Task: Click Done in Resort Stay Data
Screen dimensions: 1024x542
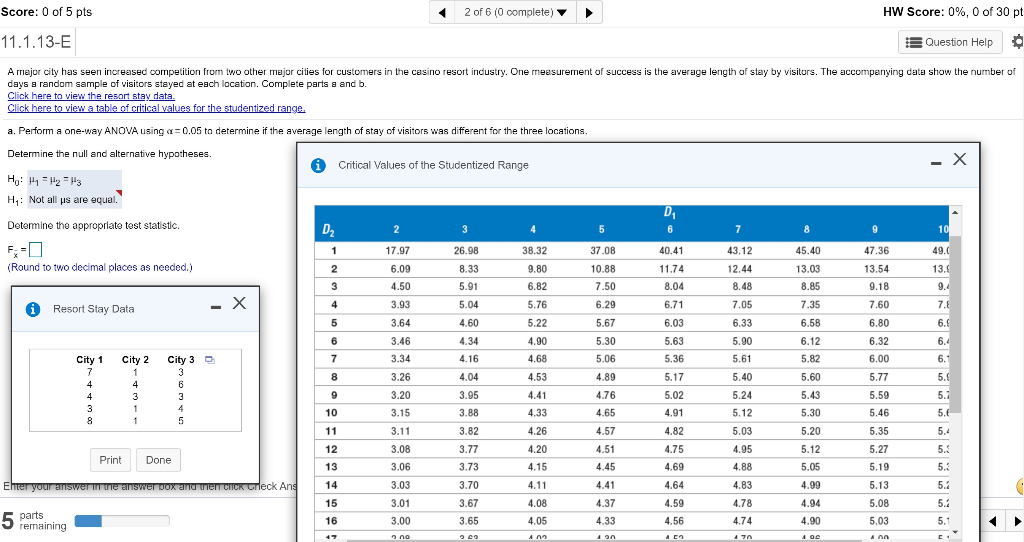Action: coord(158,460)
